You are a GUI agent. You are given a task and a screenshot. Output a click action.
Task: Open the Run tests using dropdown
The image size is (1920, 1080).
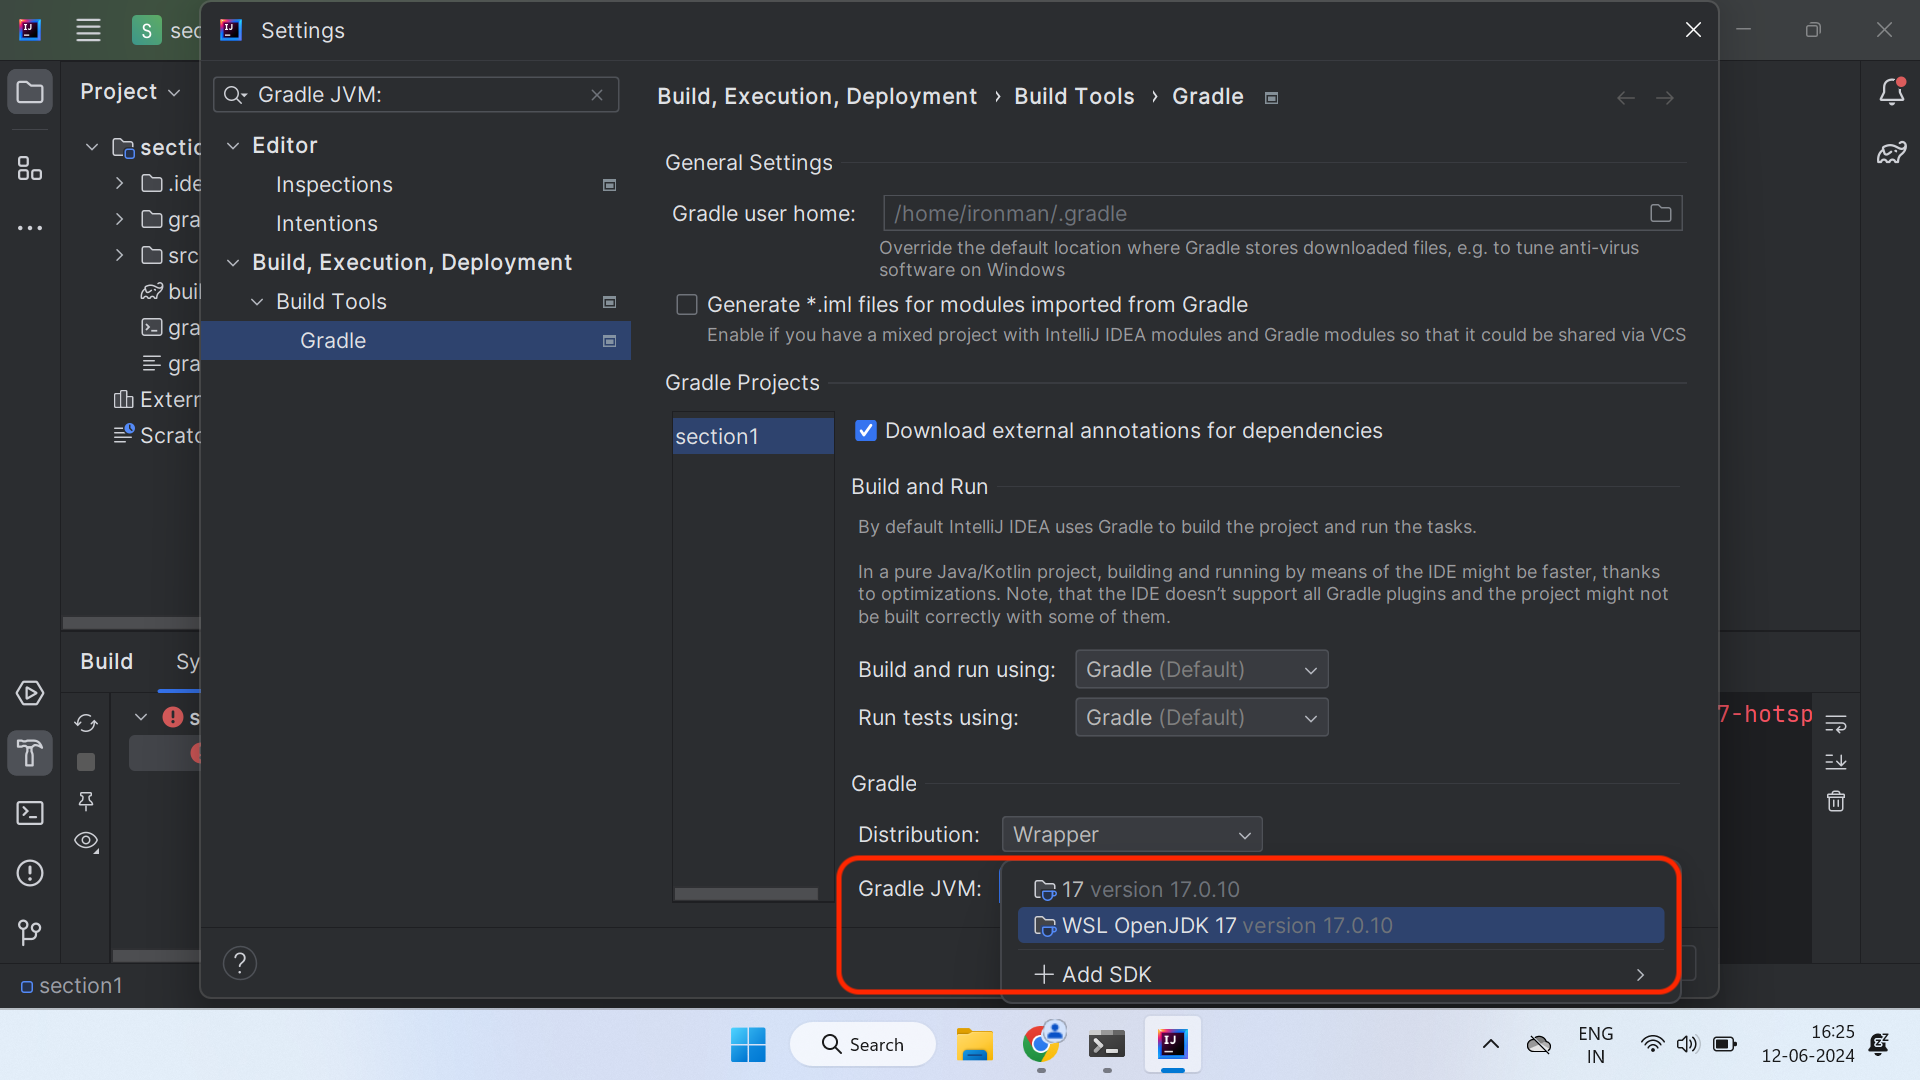click(1201, 718)
